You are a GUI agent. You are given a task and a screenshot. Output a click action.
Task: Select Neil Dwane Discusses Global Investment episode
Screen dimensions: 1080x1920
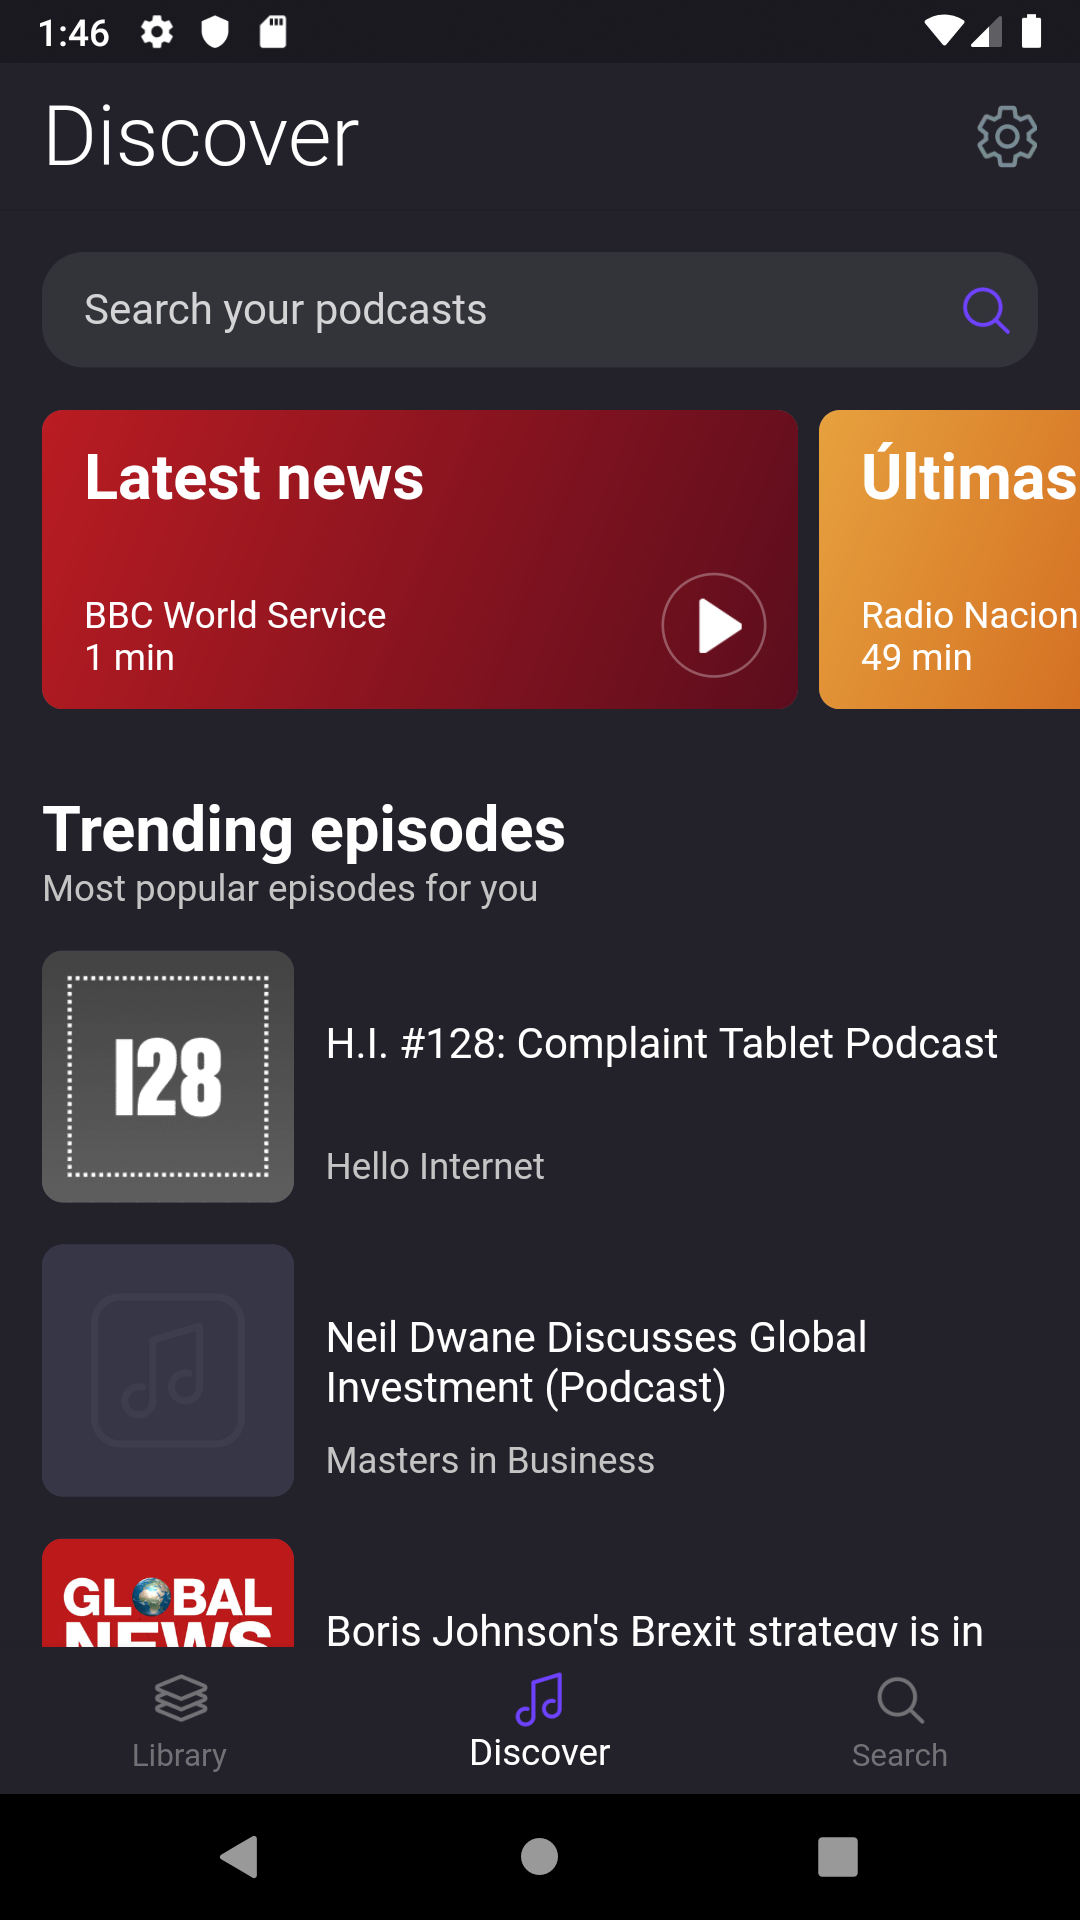596,1362
